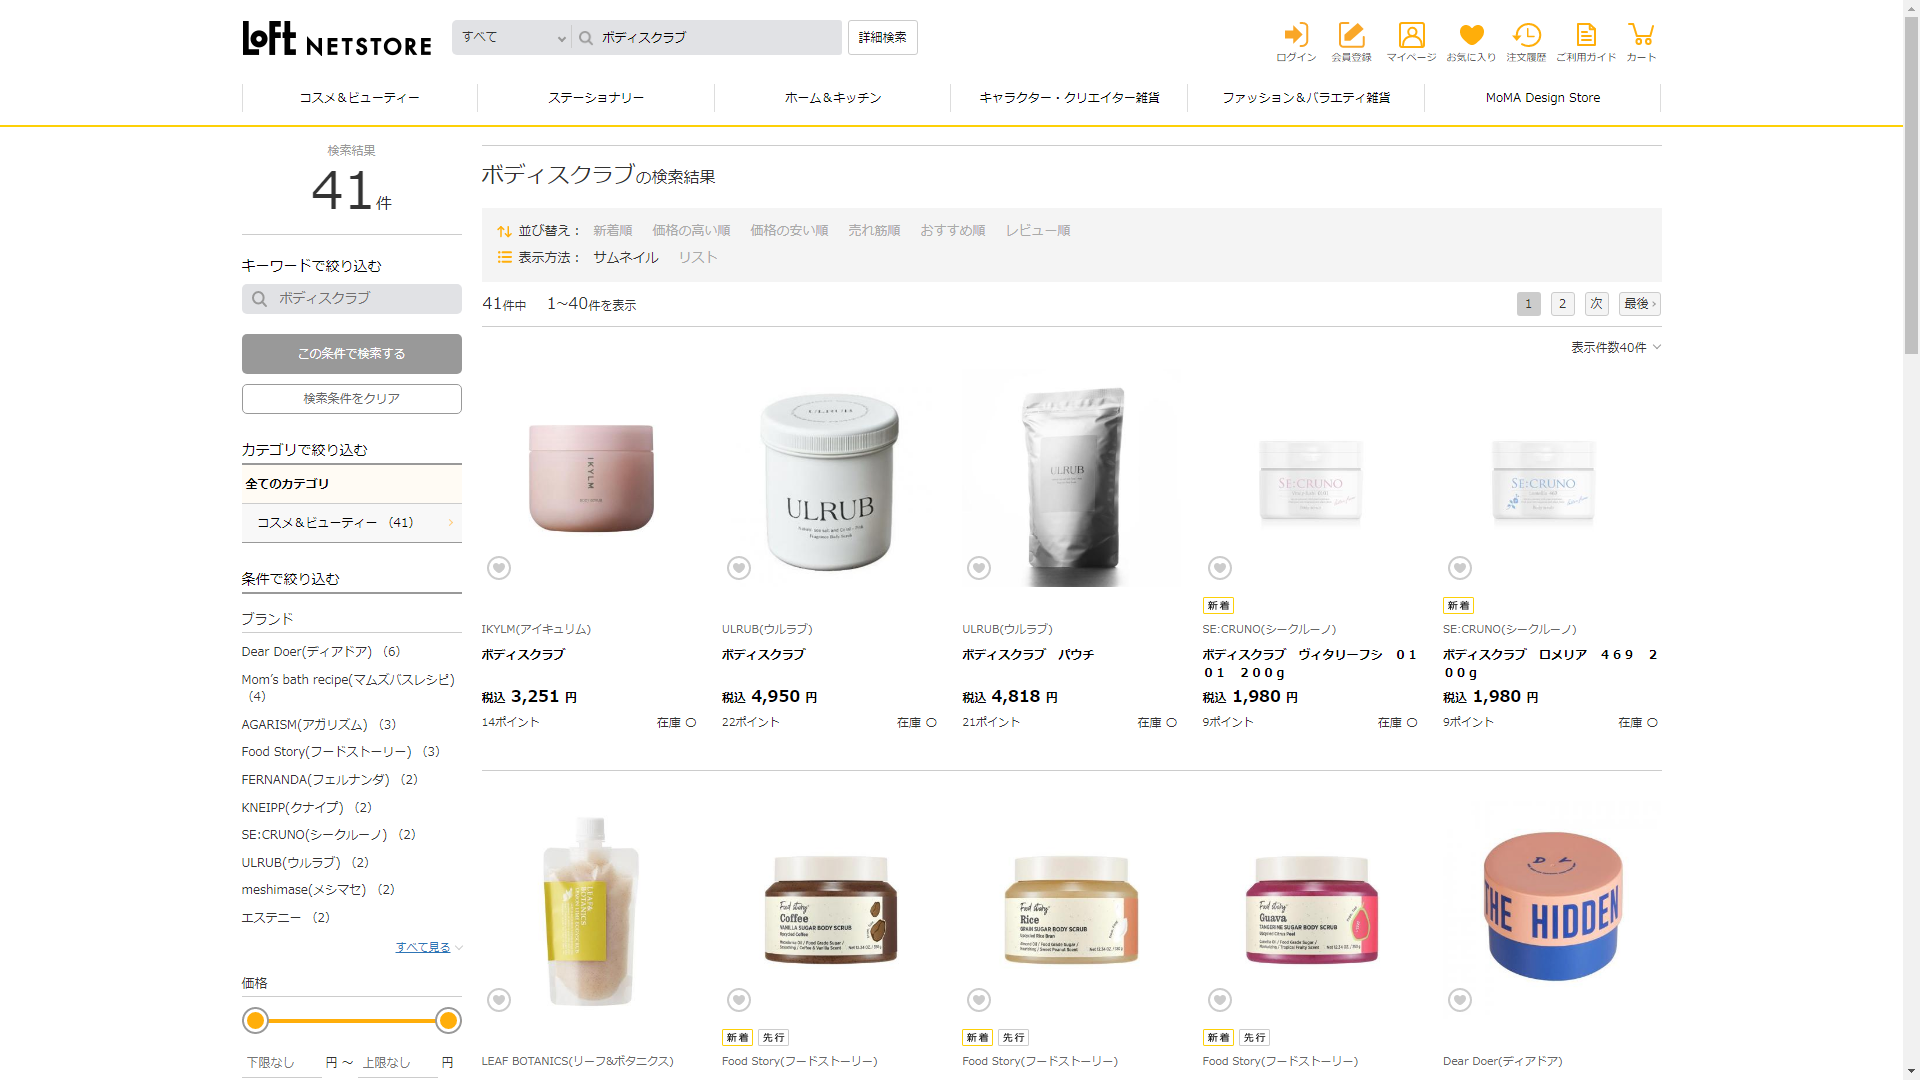Open the コスメ&ビューティー menu

tap(360, 98)
